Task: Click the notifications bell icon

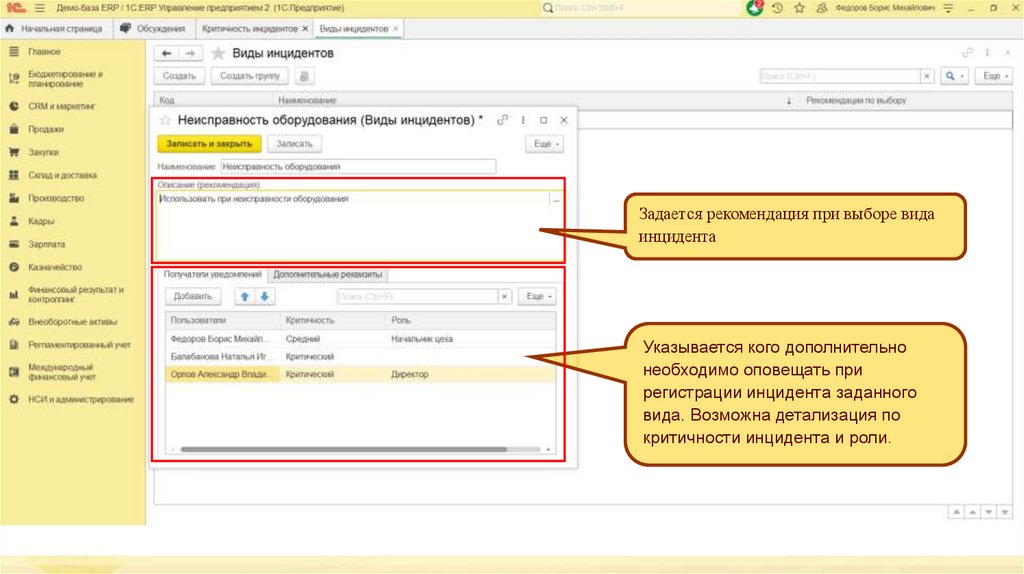Action: tap(755, 8)
